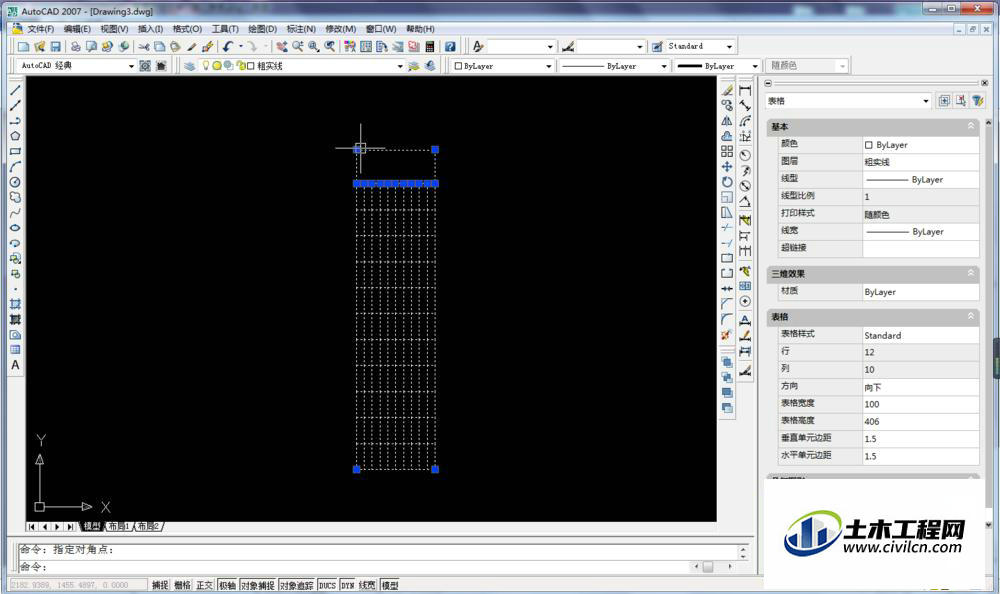The width and height of the screenshot is (1000, 594).
Task: Toggle DYN dynamic input
Action: [x=348, y=585]
